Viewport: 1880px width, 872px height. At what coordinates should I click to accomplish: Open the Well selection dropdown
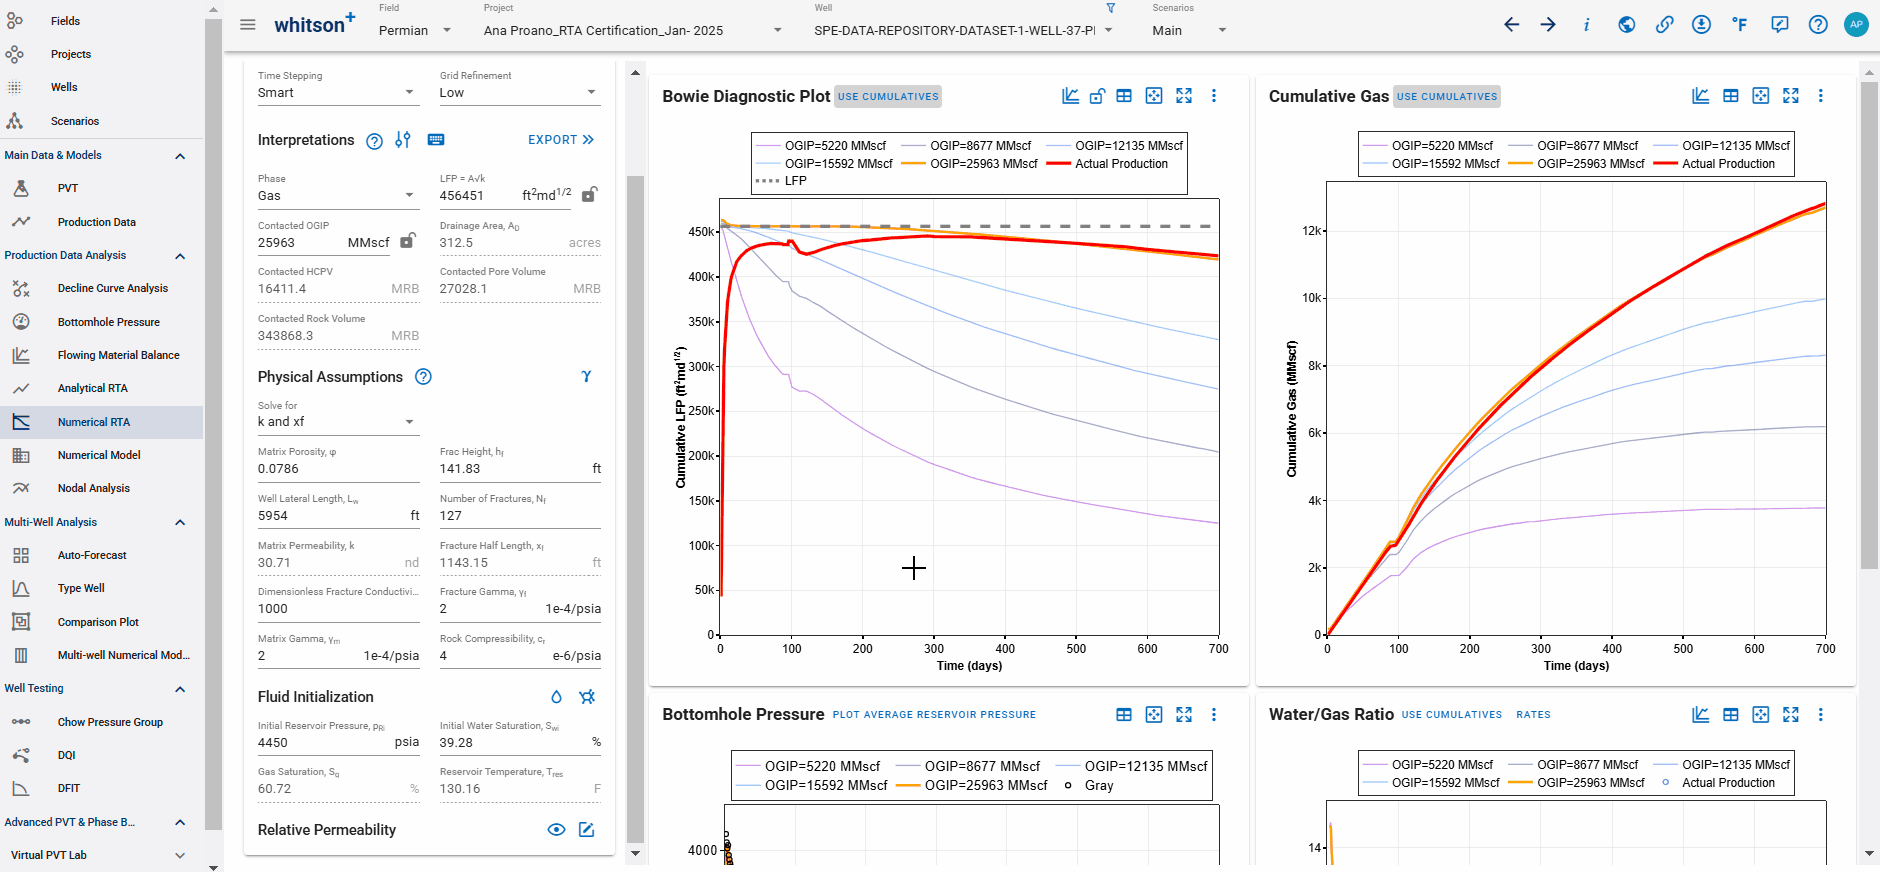pyautogui.click(x=963, y=30)
